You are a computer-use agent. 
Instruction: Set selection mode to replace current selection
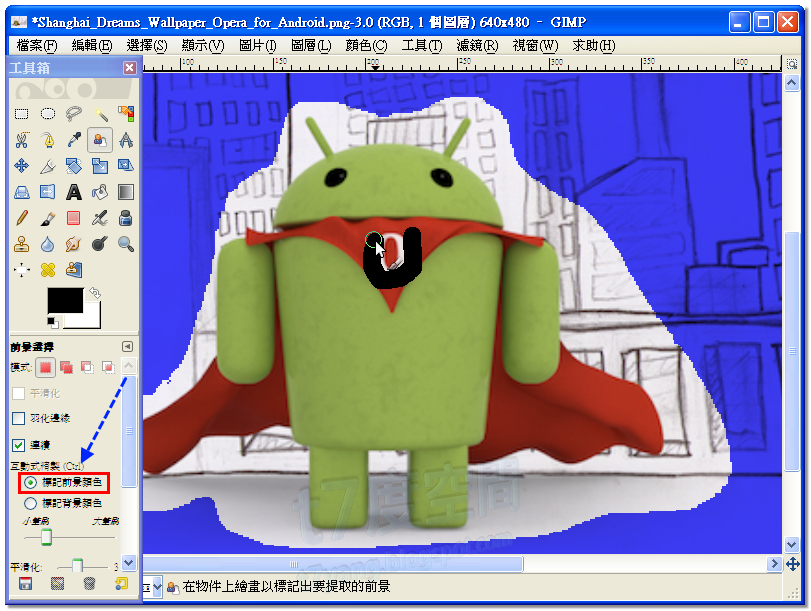point(46,368)
